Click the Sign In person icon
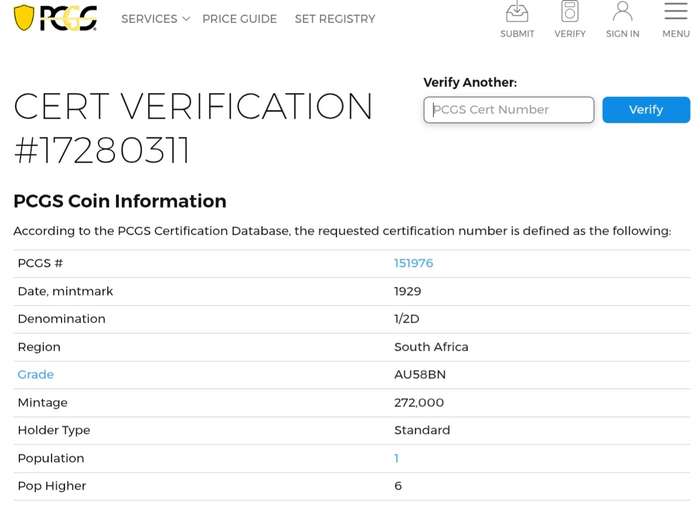The image size is (700, 515). click(x=622, y=11)
